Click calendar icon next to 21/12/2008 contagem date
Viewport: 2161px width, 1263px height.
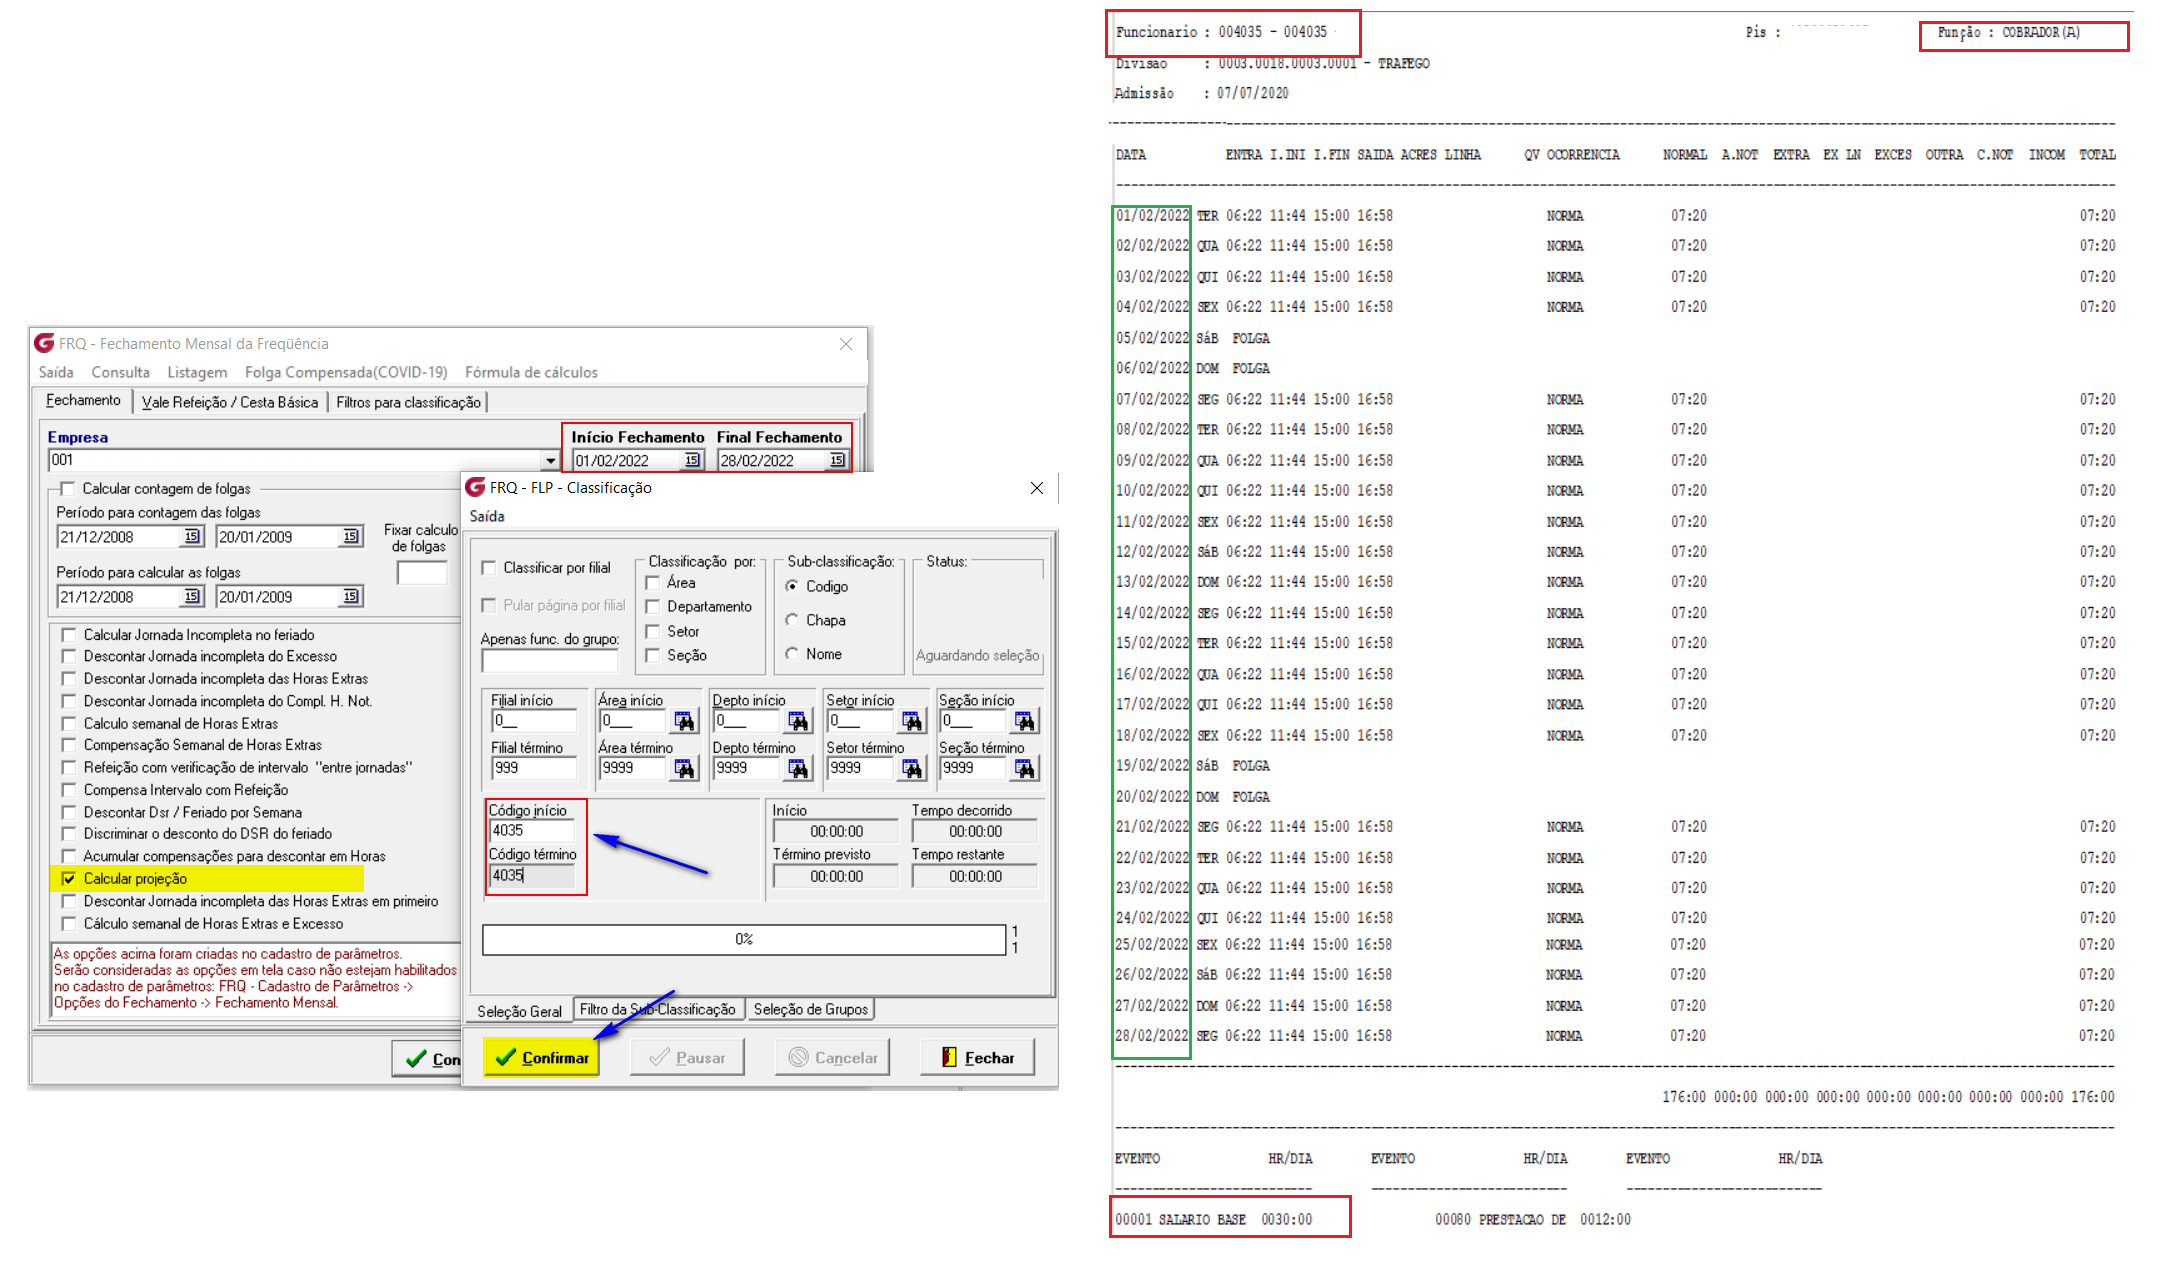192,537
